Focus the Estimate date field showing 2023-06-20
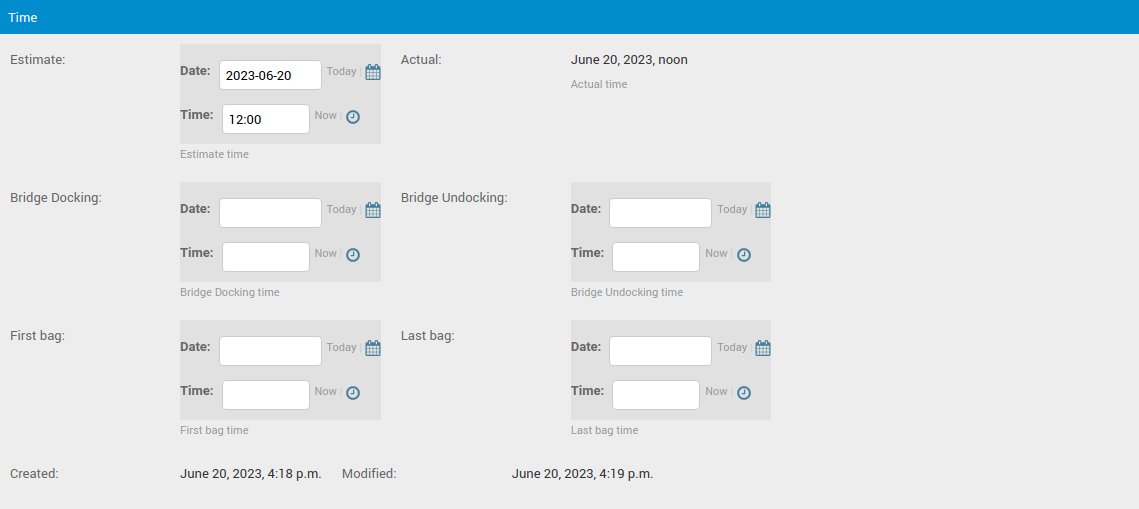The width and height of the screenshot is (1139, 509). [270, 75]
